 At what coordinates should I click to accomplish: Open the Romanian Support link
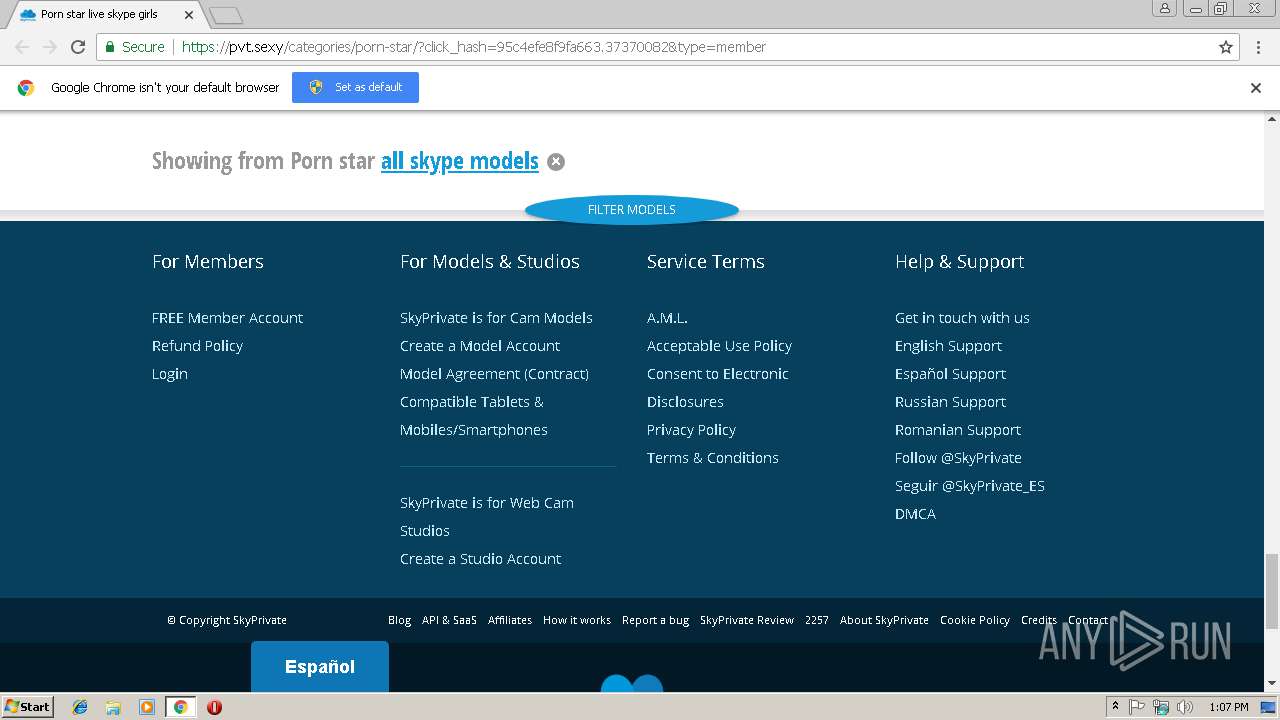958,430
